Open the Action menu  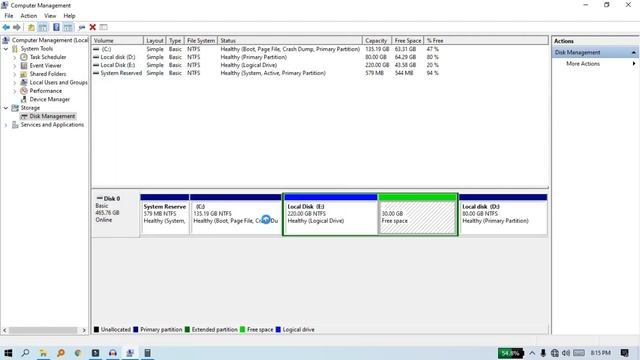pyautogui.click(x=29, y=16)
